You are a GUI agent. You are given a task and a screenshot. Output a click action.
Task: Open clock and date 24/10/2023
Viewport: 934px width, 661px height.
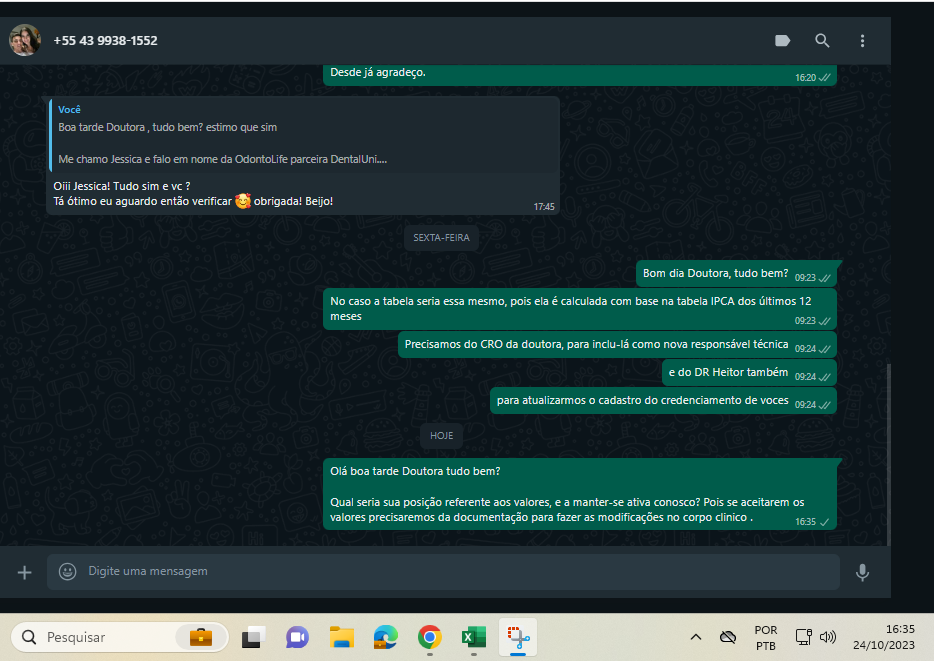(883, 637)
